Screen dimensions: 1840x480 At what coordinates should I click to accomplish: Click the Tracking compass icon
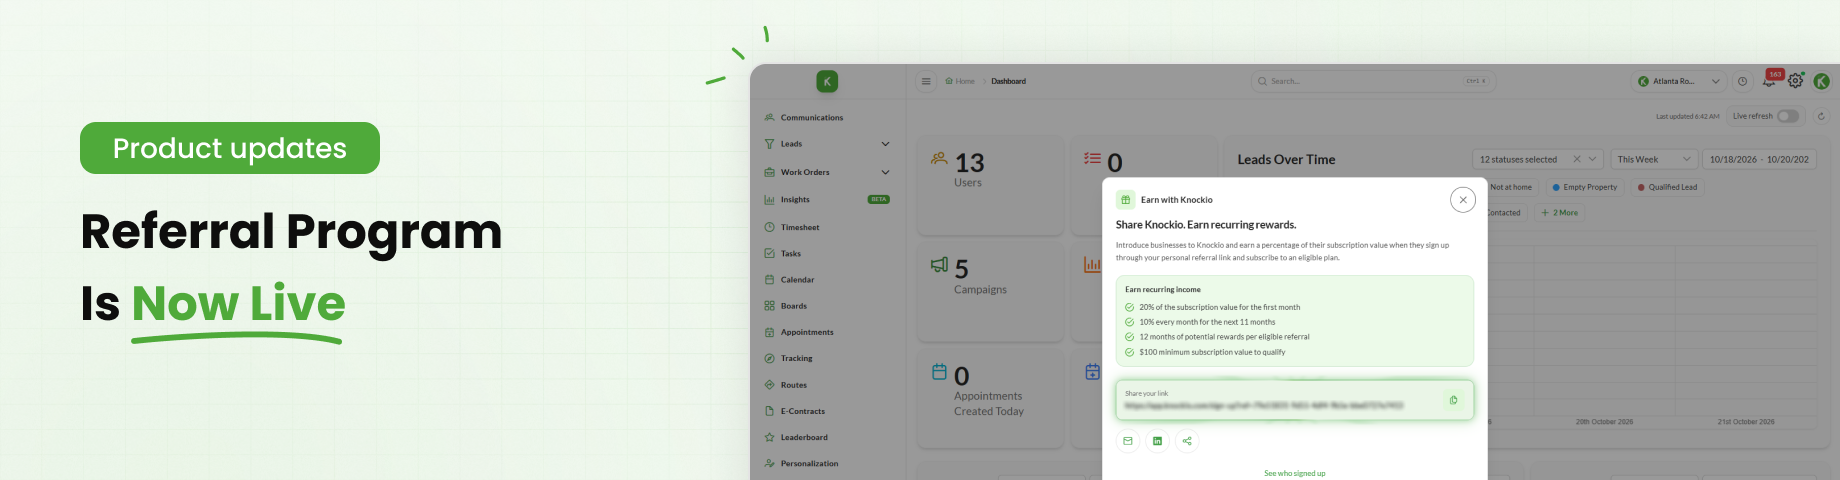tap(769, 358)
